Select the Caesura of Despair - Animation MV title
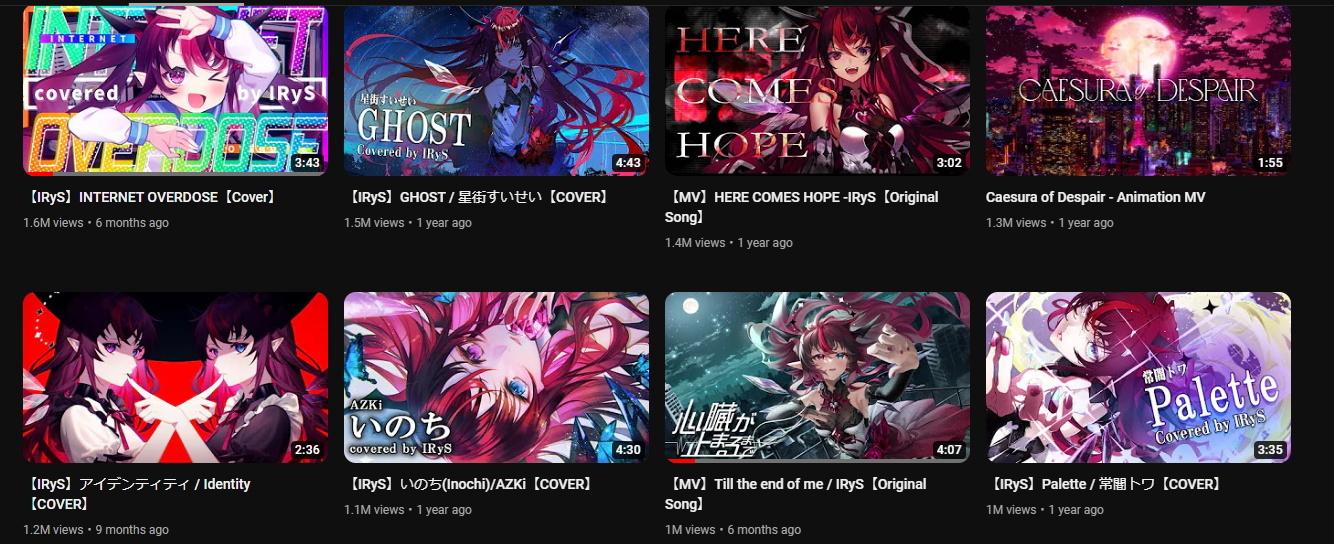The width and height of the screenshot is (1334, 544). (x=1095, y=197)
